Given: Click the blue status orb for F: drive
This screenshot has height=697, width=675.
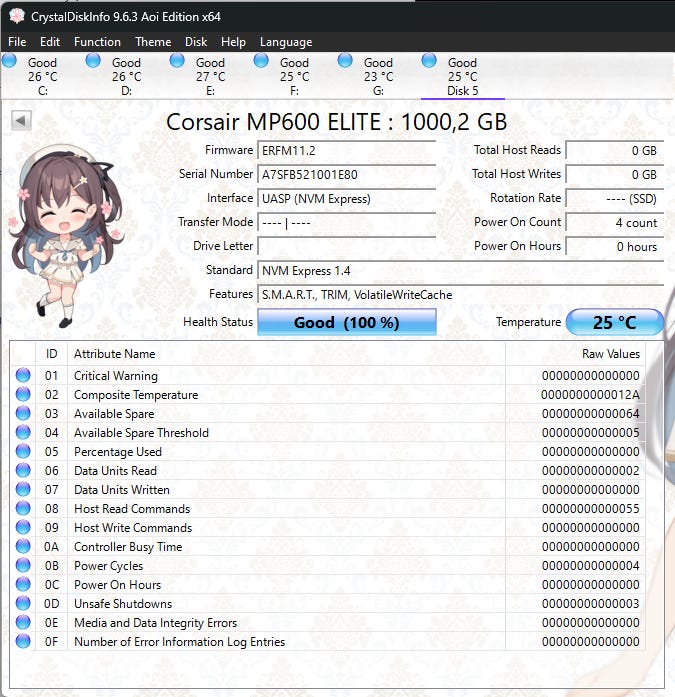Looking at the screenshot, I should pyautogui.click(x=261, y=60).
